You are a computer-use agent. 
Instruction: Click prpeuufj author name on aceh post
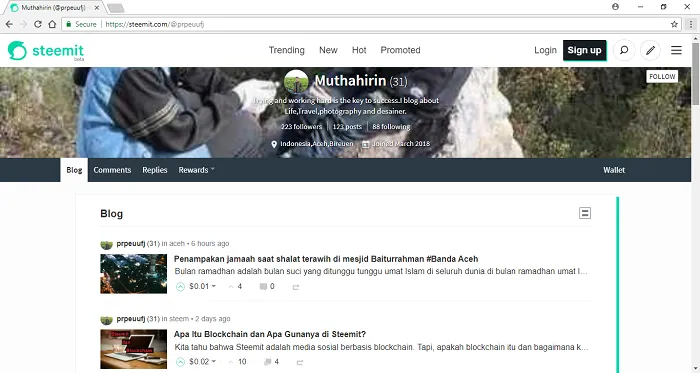pyautogui.click(x=131, y=244)
